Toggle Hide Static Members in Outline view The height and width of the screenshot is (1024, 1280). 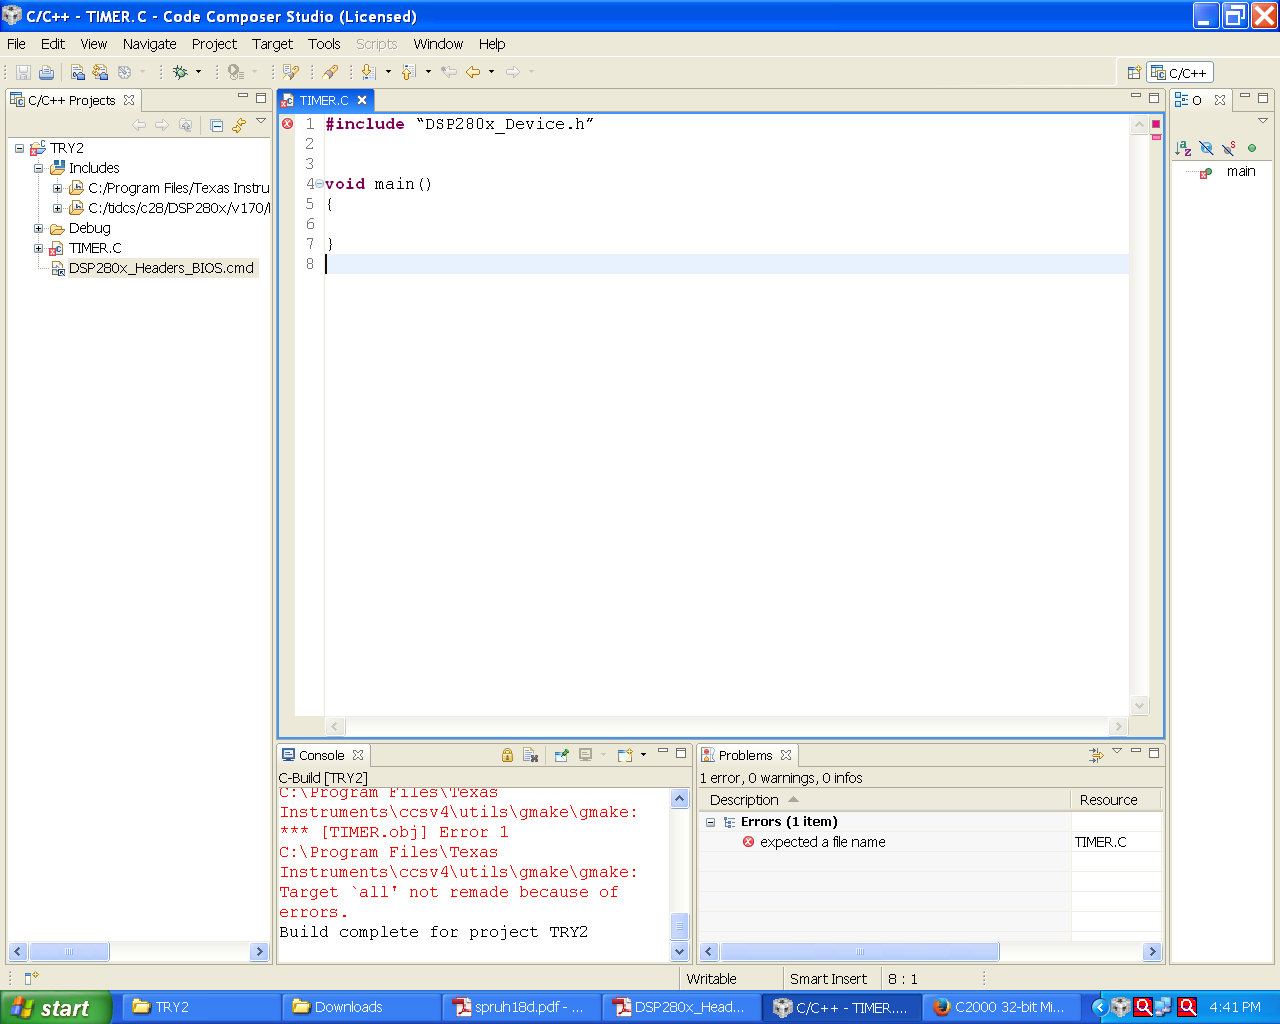1229,148
